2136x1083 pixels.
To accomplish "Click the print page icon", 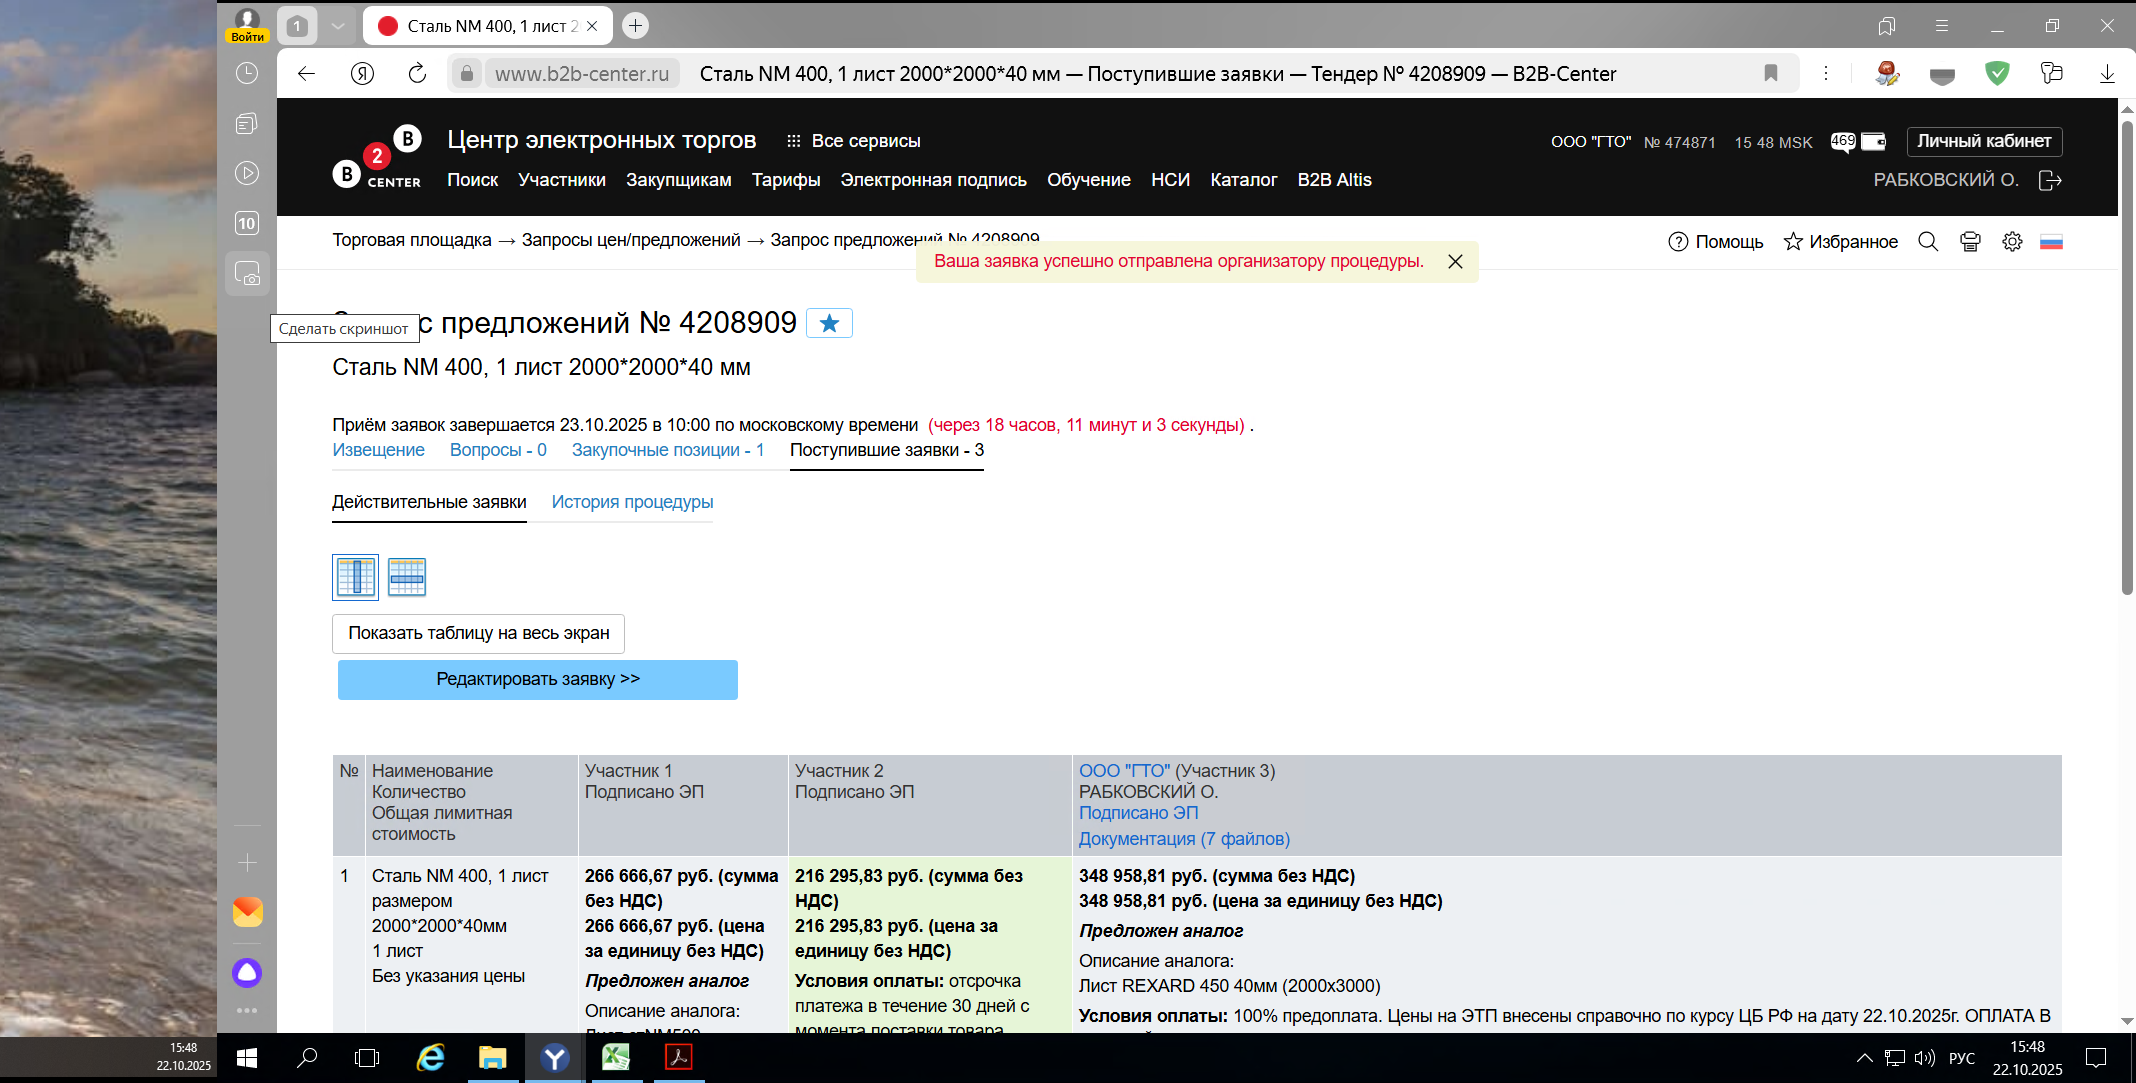I will coord(1970,242).
